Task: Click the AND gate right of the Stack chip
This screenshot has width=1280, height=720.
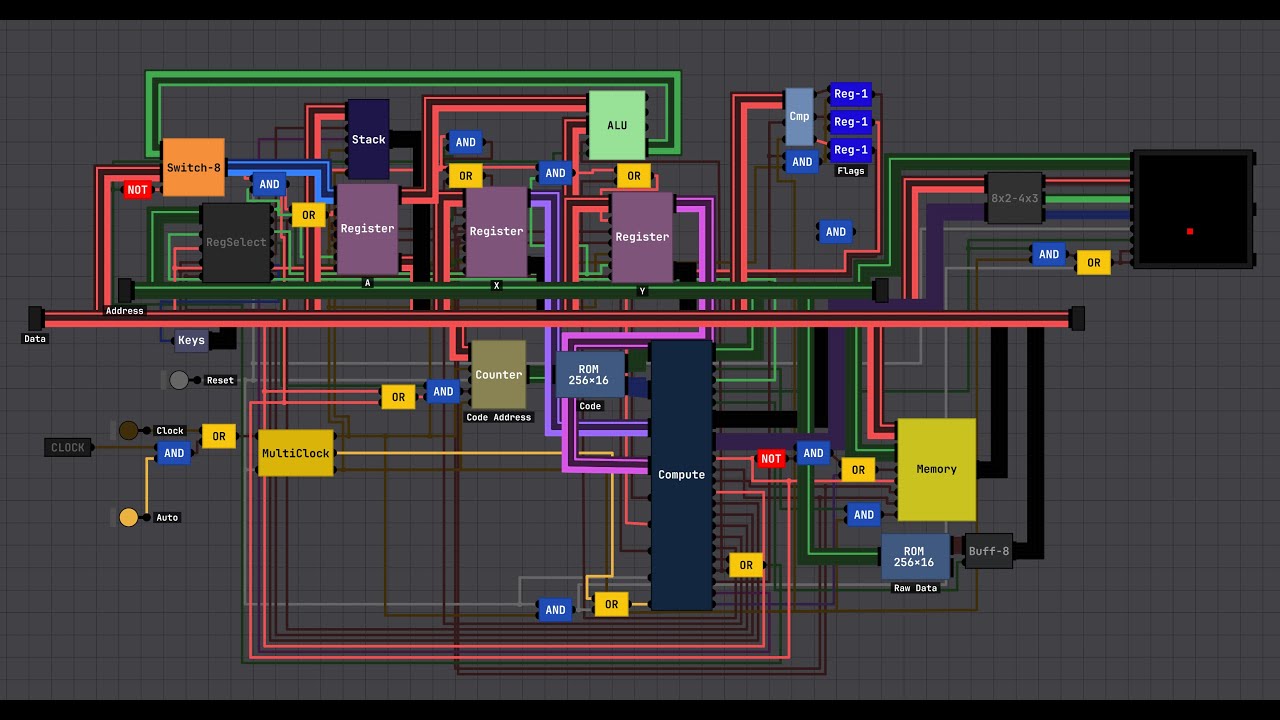Action: (x=466, y=142)
